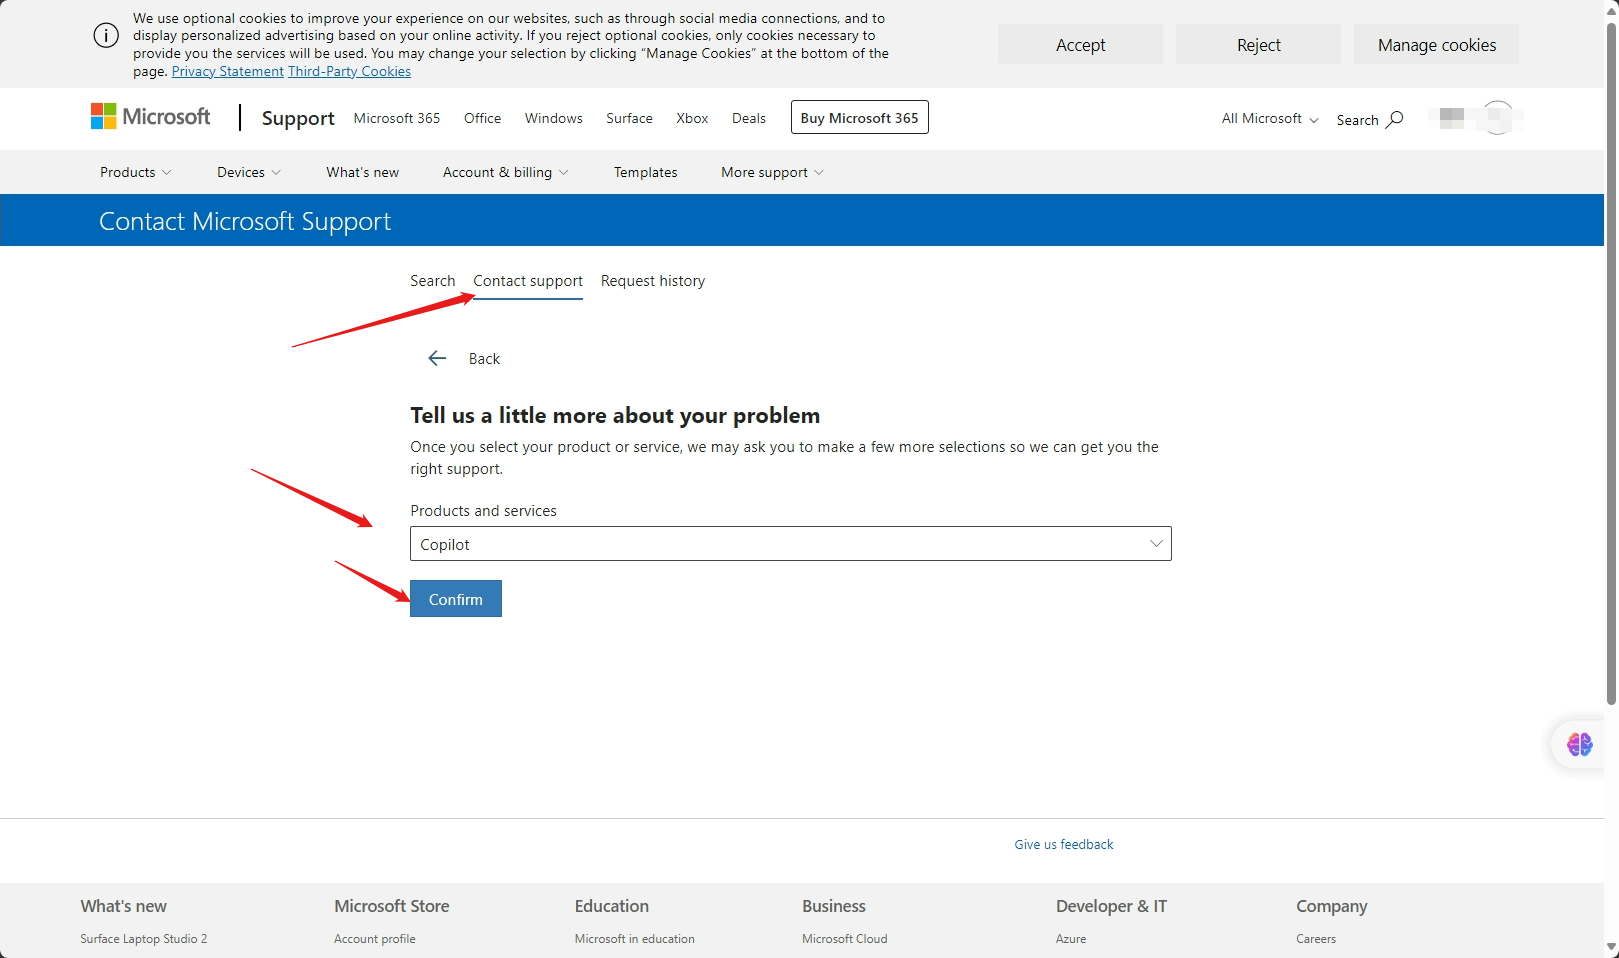Select the Contact support tab

pos(528,281)
